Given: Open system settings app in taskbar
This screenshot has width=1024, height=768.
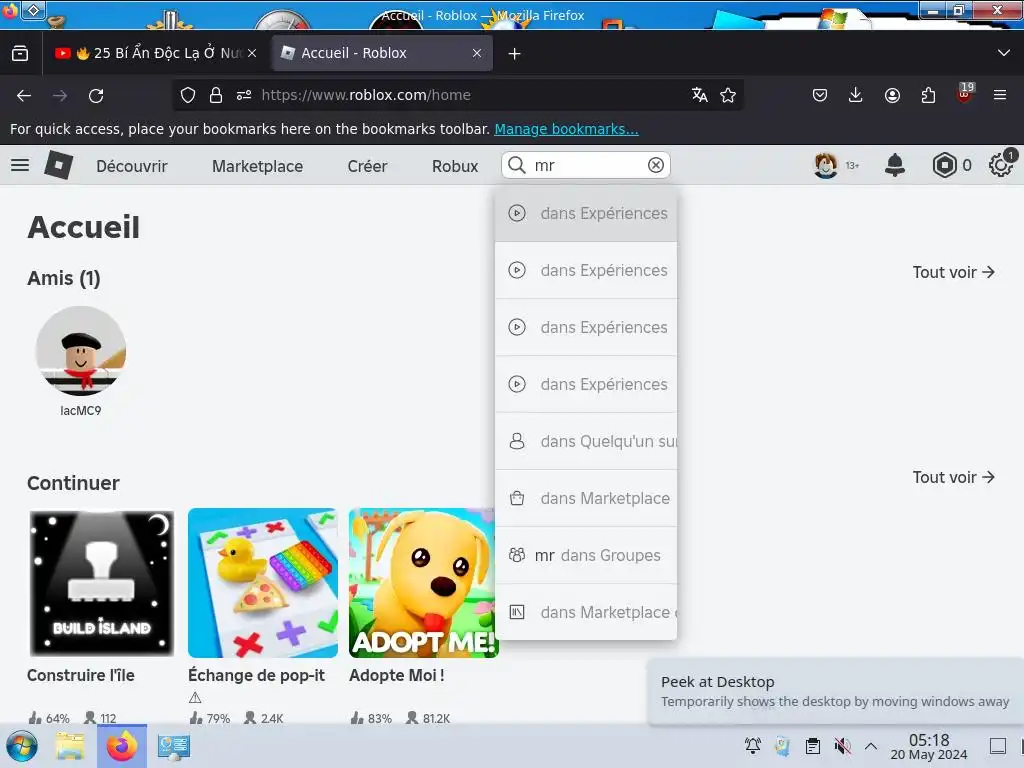Looking at the screenshot, I should click(174, 746).
